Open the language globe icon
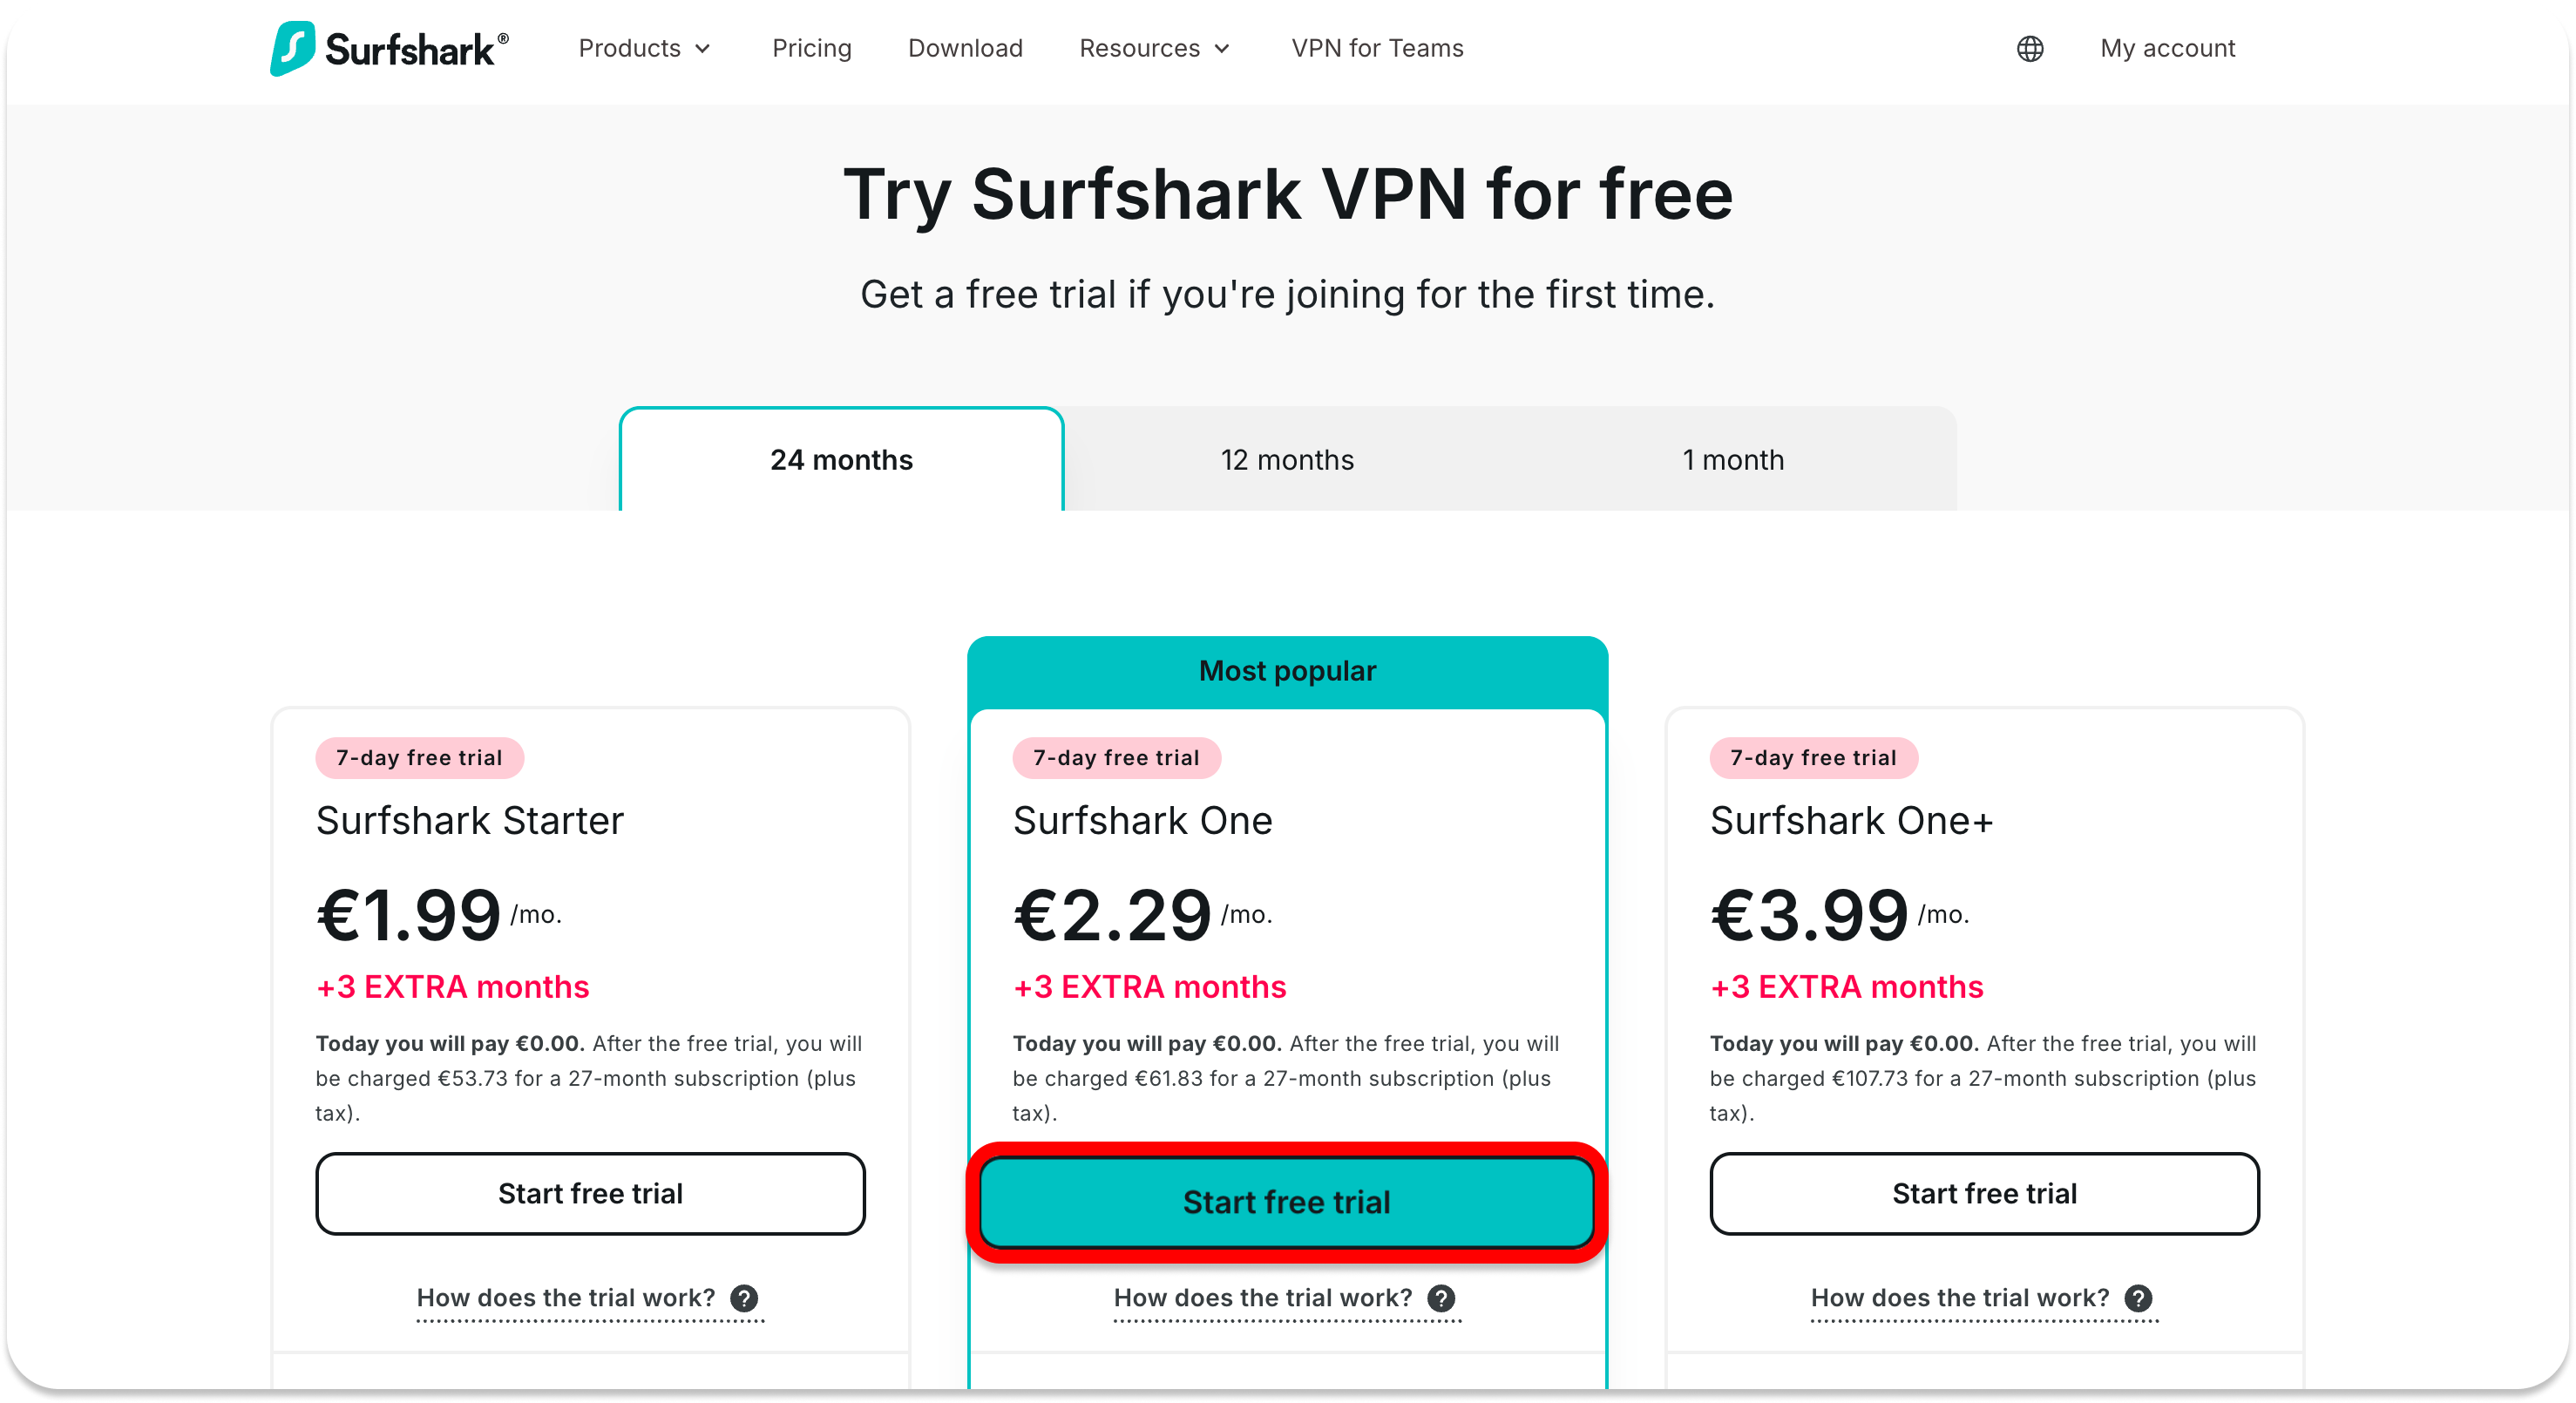 (2029, 48)
